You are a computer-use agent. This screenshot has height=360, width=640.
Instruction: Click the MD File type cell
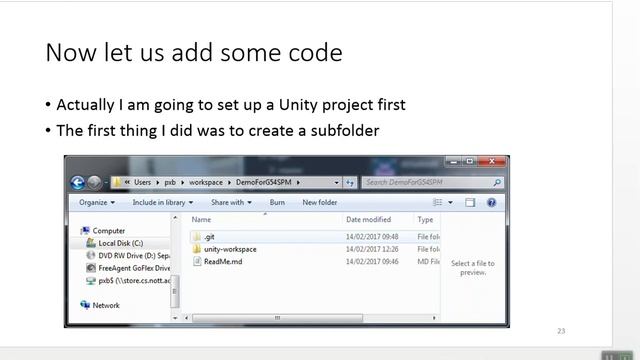[x=428, y=262]
